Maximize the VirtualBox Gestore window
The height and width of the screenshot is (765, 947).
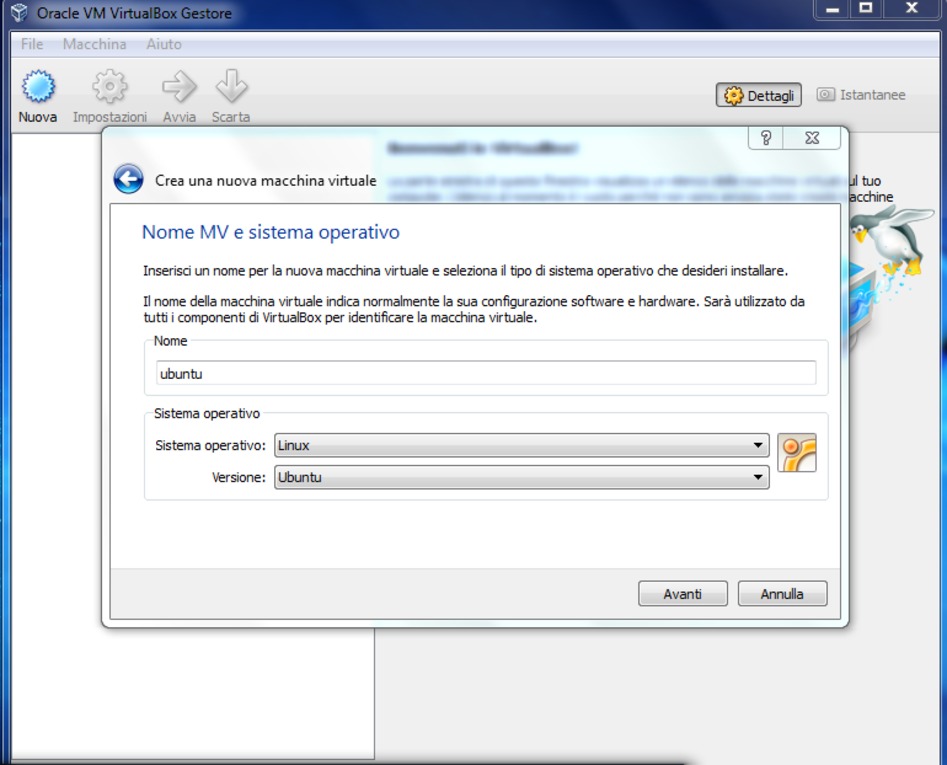coord(866,9)
